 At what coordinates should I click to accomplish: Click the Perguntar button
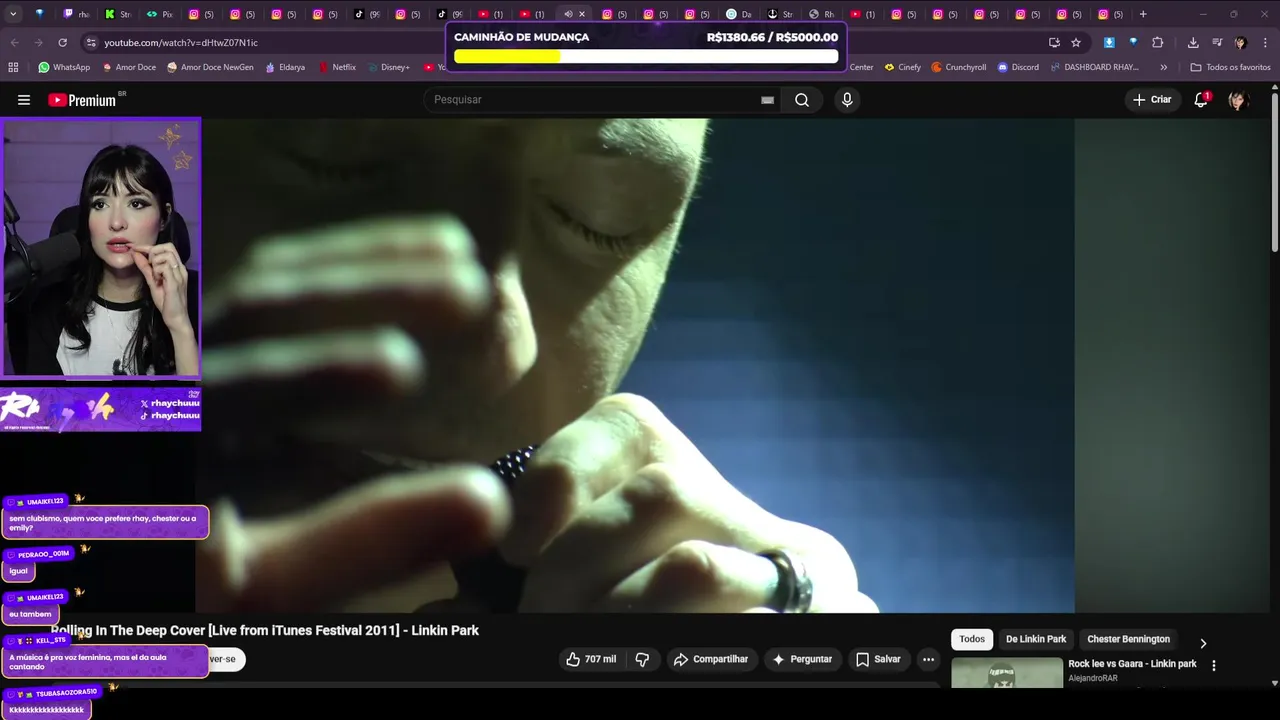pos(802,659)
